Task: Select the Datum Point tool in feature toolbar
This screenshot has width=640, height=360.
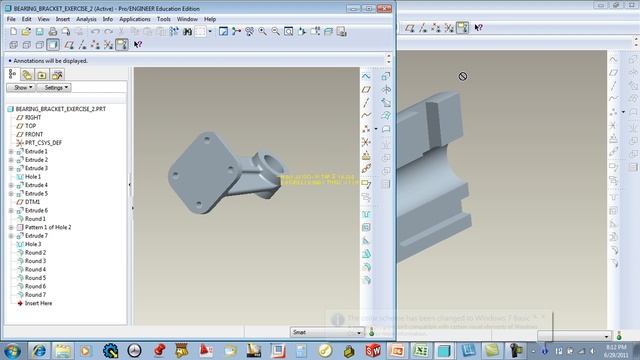Action: click(x=366, y=129)
